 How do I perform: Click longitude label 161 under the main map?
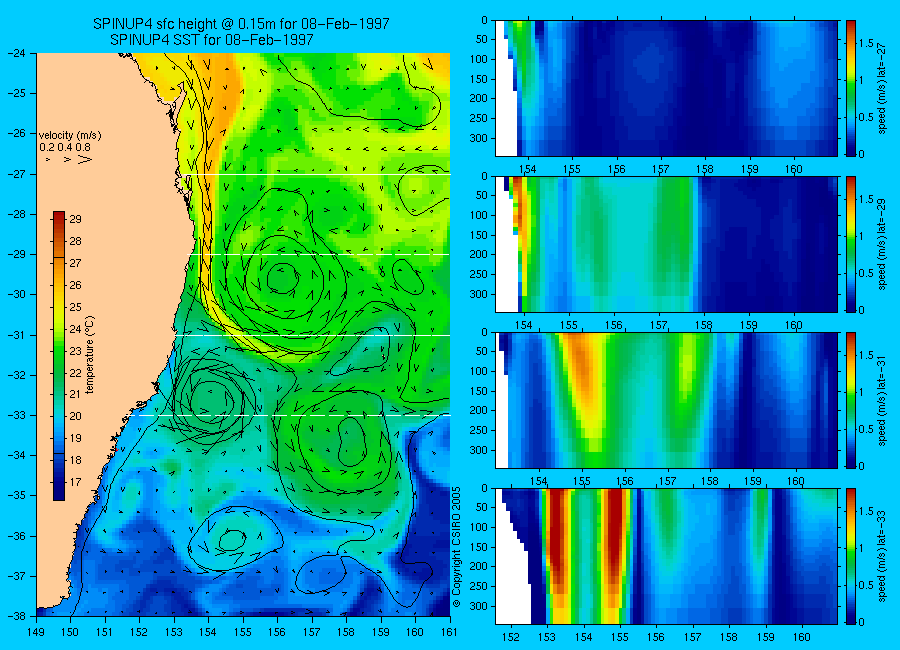click(449, 632)
